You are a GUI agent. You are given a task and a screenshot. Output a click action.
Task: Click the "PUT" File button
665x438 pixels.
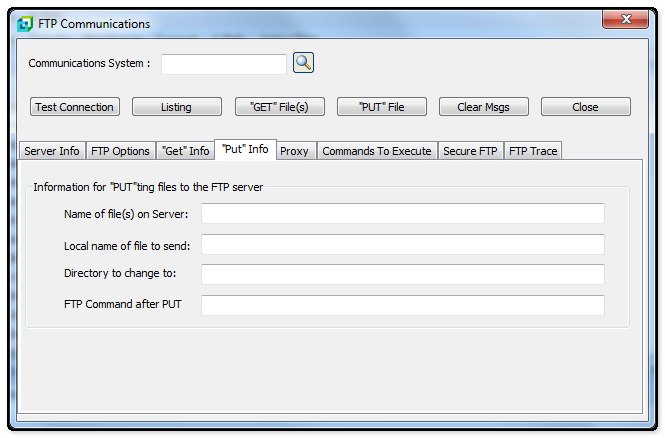381,107
